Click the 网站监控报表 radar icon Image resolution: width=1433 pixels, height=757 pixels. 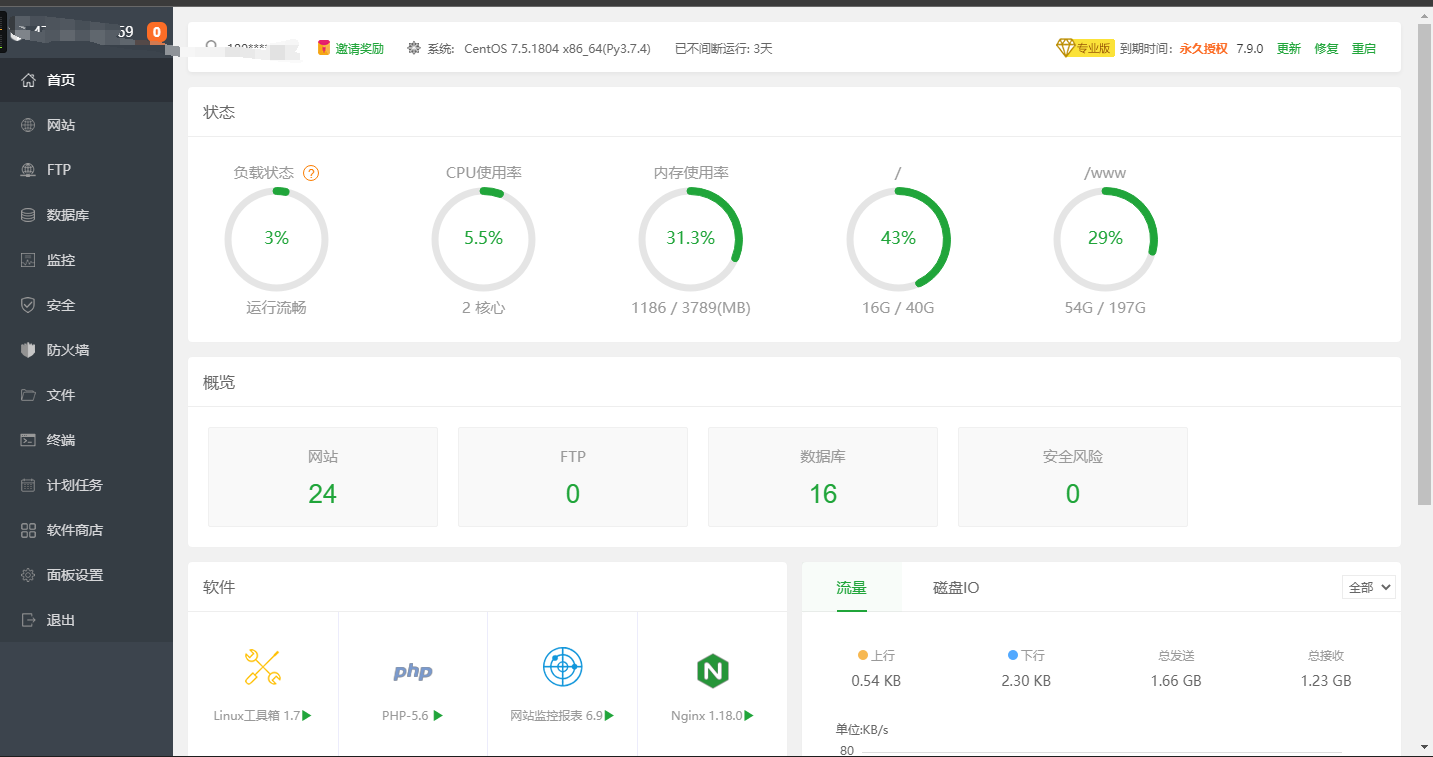click(562, 667)
